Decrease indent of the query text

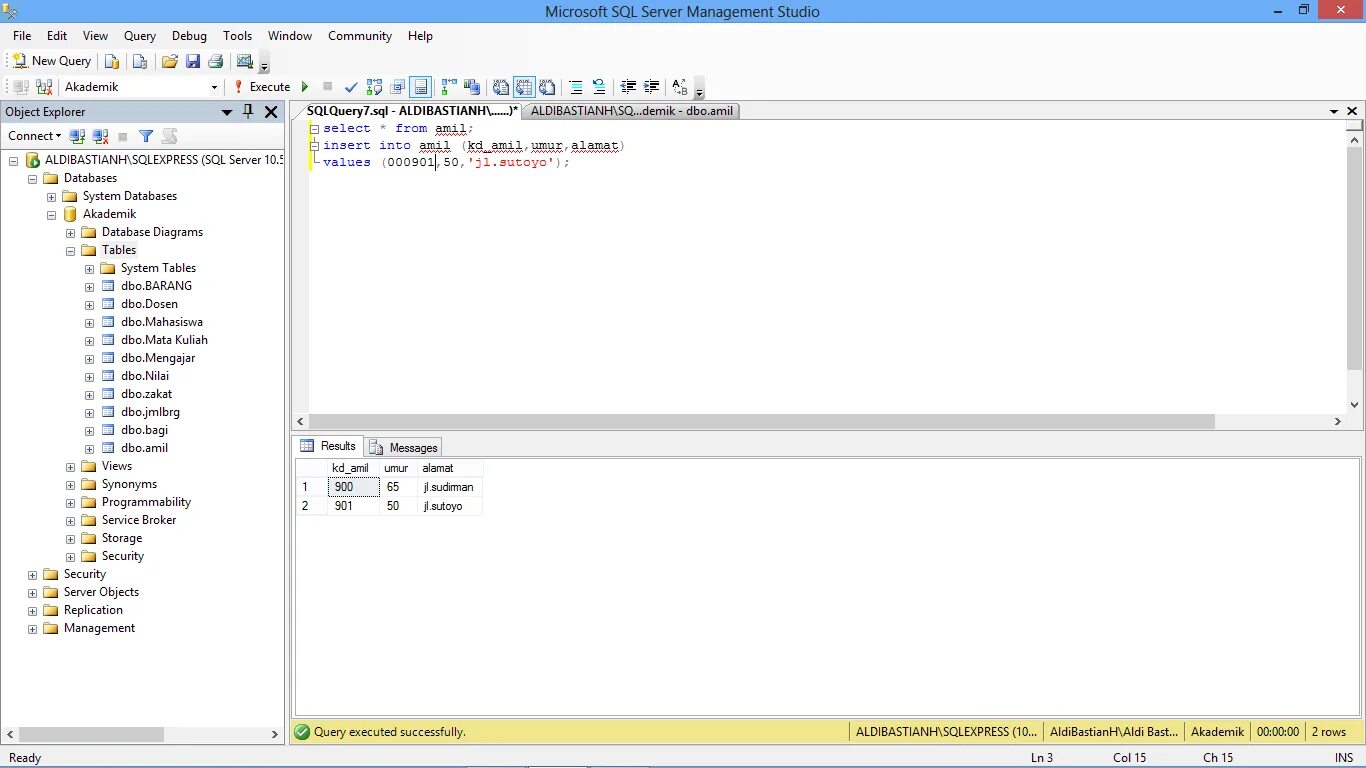click(x=628, y=87)
